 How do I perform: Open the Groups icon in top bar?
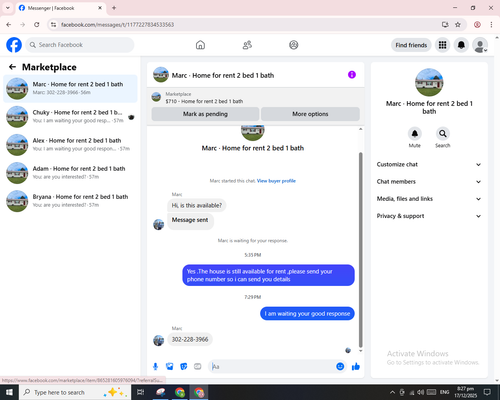click(294, 45)
